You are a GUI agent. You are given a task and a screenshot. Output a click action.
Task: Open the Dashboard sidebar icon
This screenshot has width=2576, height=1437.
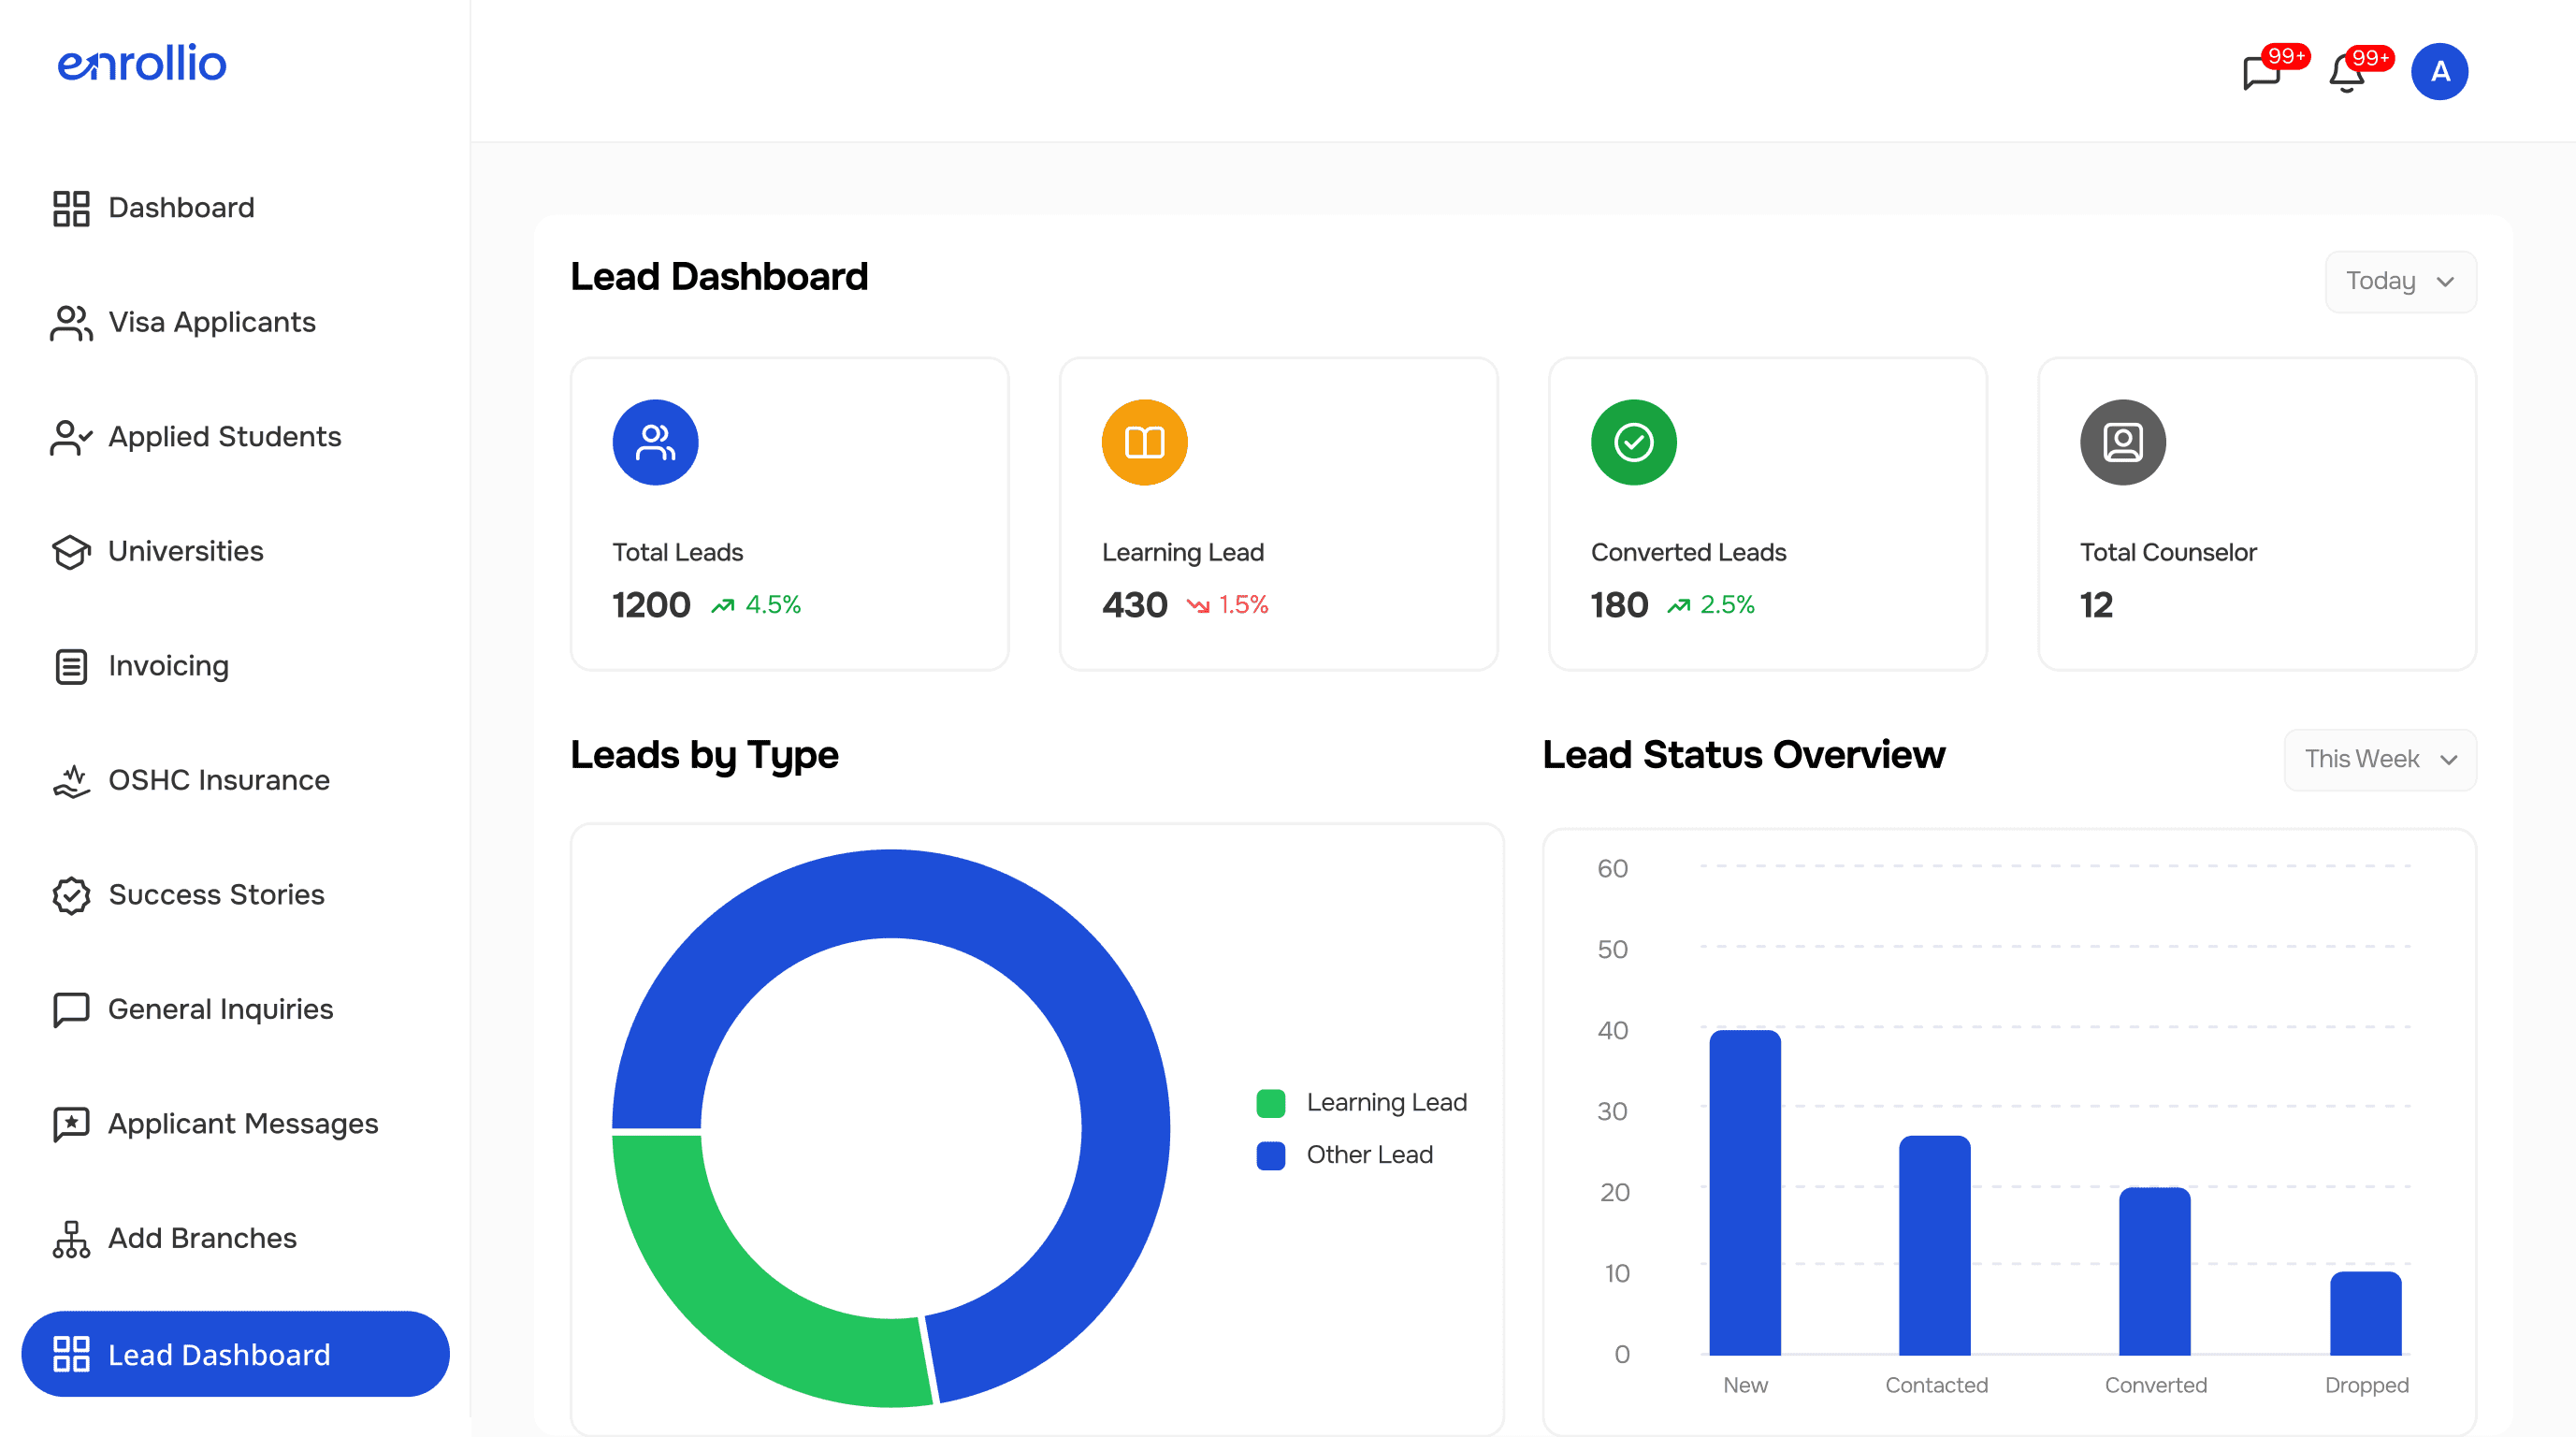[70, 208]
